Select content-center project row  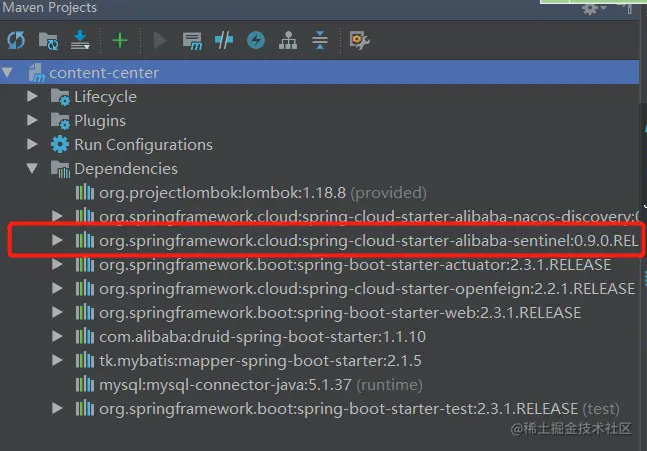click(x=319, y=73)
